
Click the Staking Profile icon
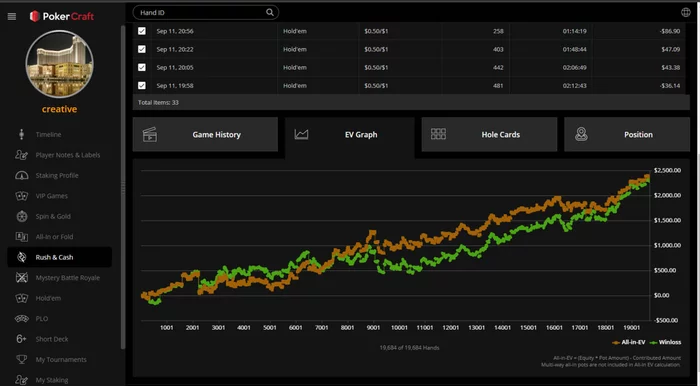(x=21, y=175)
